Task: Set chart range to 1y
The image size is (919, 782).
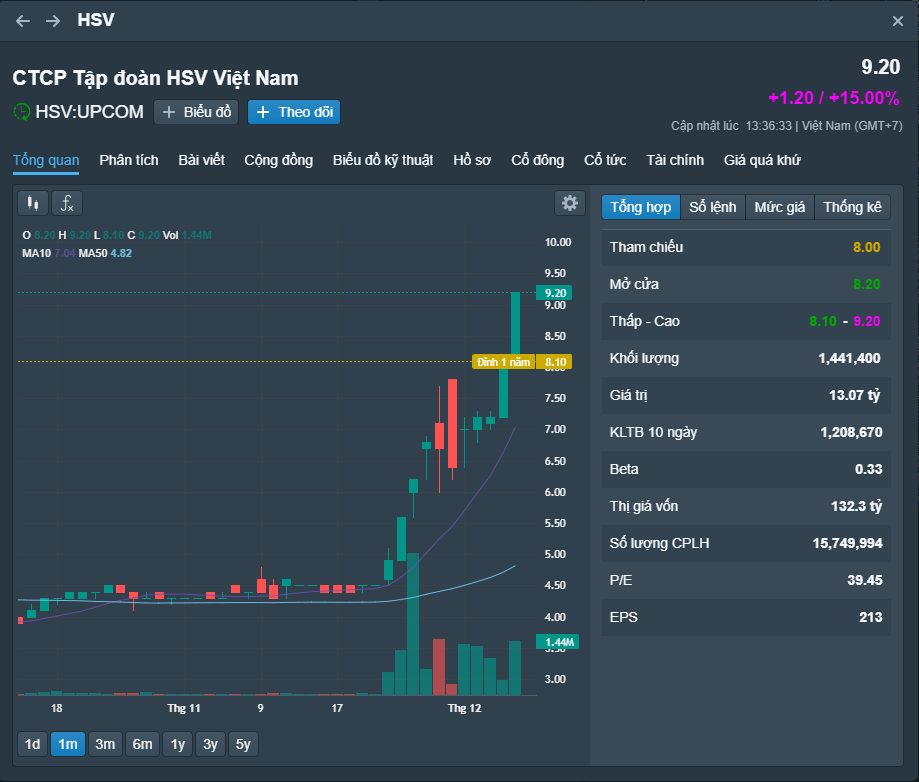Action: pos(178,744)
